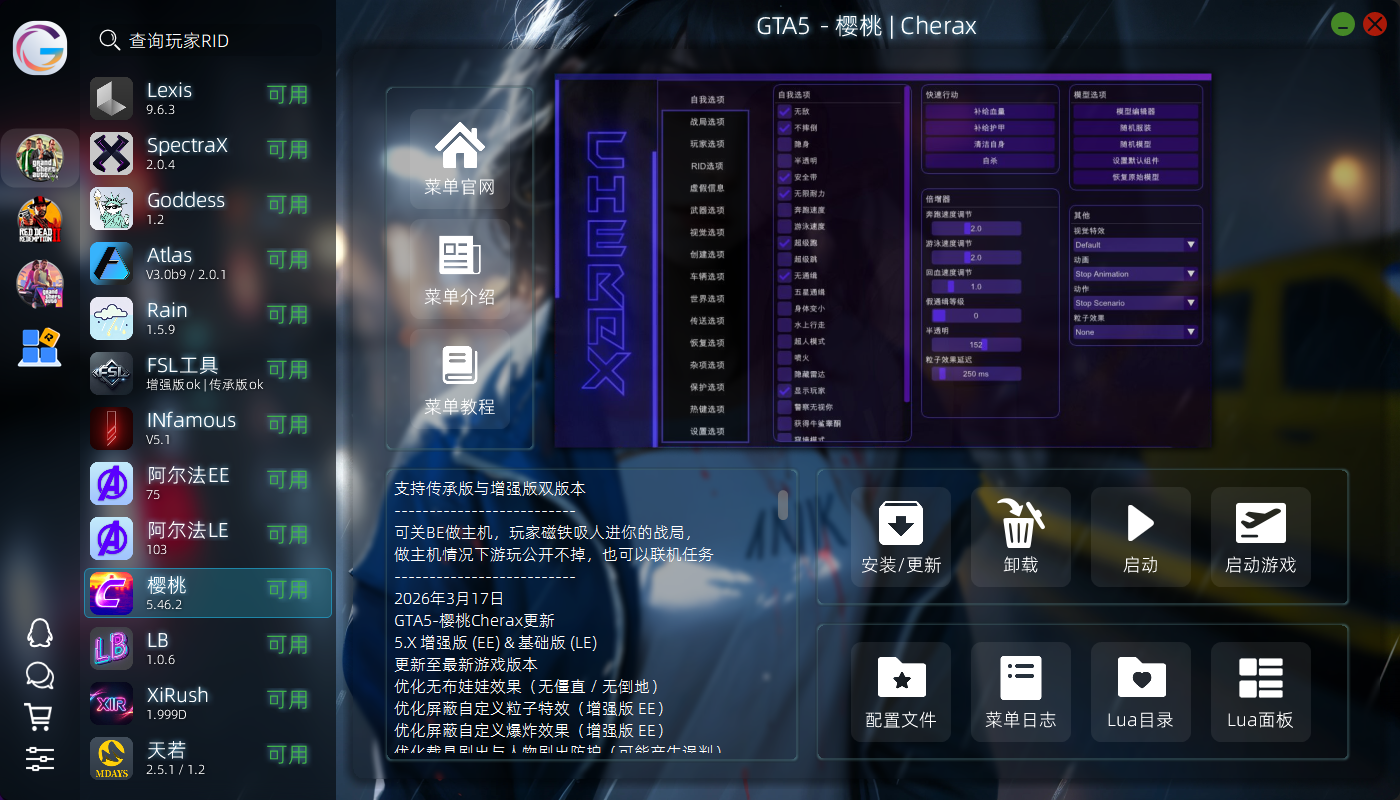1400x800 pixels.
Task: Open the Red Dead Redemption II game section
Action: [40, 221]
